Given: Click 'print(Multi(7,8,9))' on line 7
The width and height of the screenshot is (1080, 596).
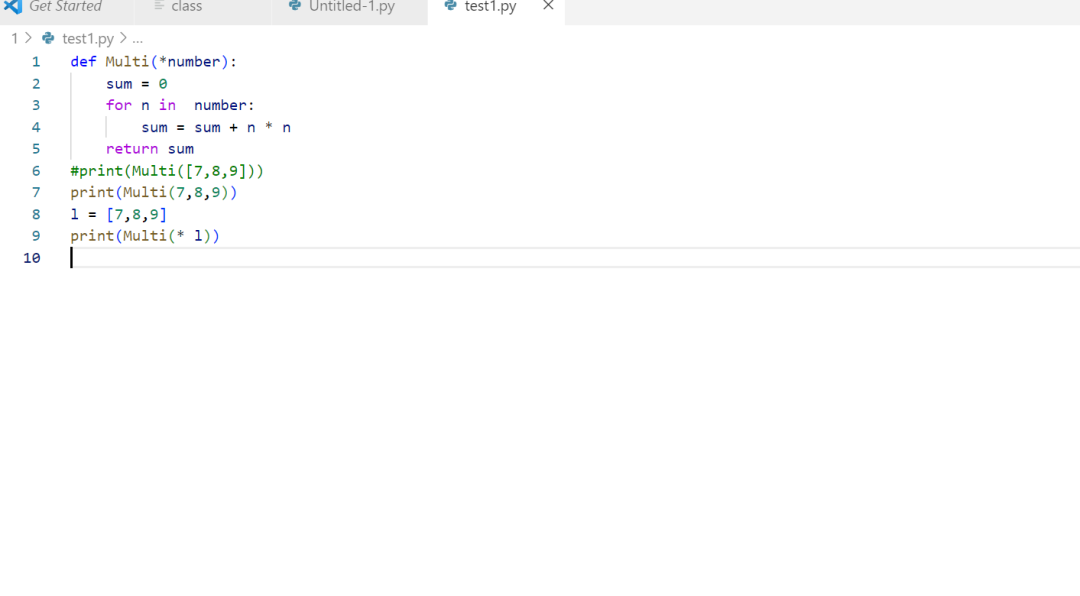Looking at the screenshot, I should (x=154, y=192).
